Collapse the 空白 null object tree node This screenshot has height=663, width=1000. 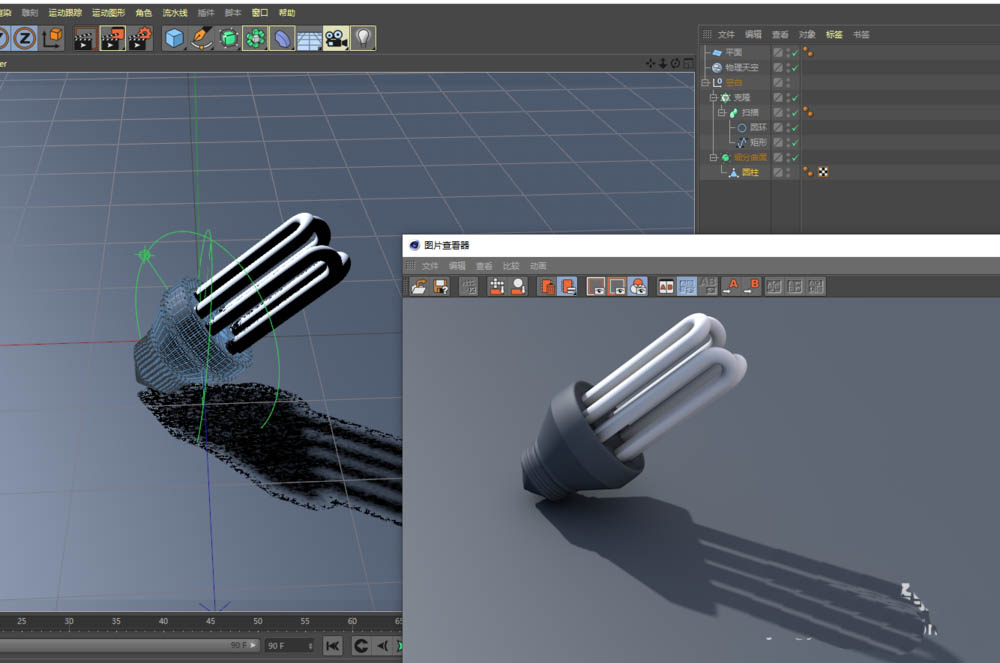click(x=705, y=82)
